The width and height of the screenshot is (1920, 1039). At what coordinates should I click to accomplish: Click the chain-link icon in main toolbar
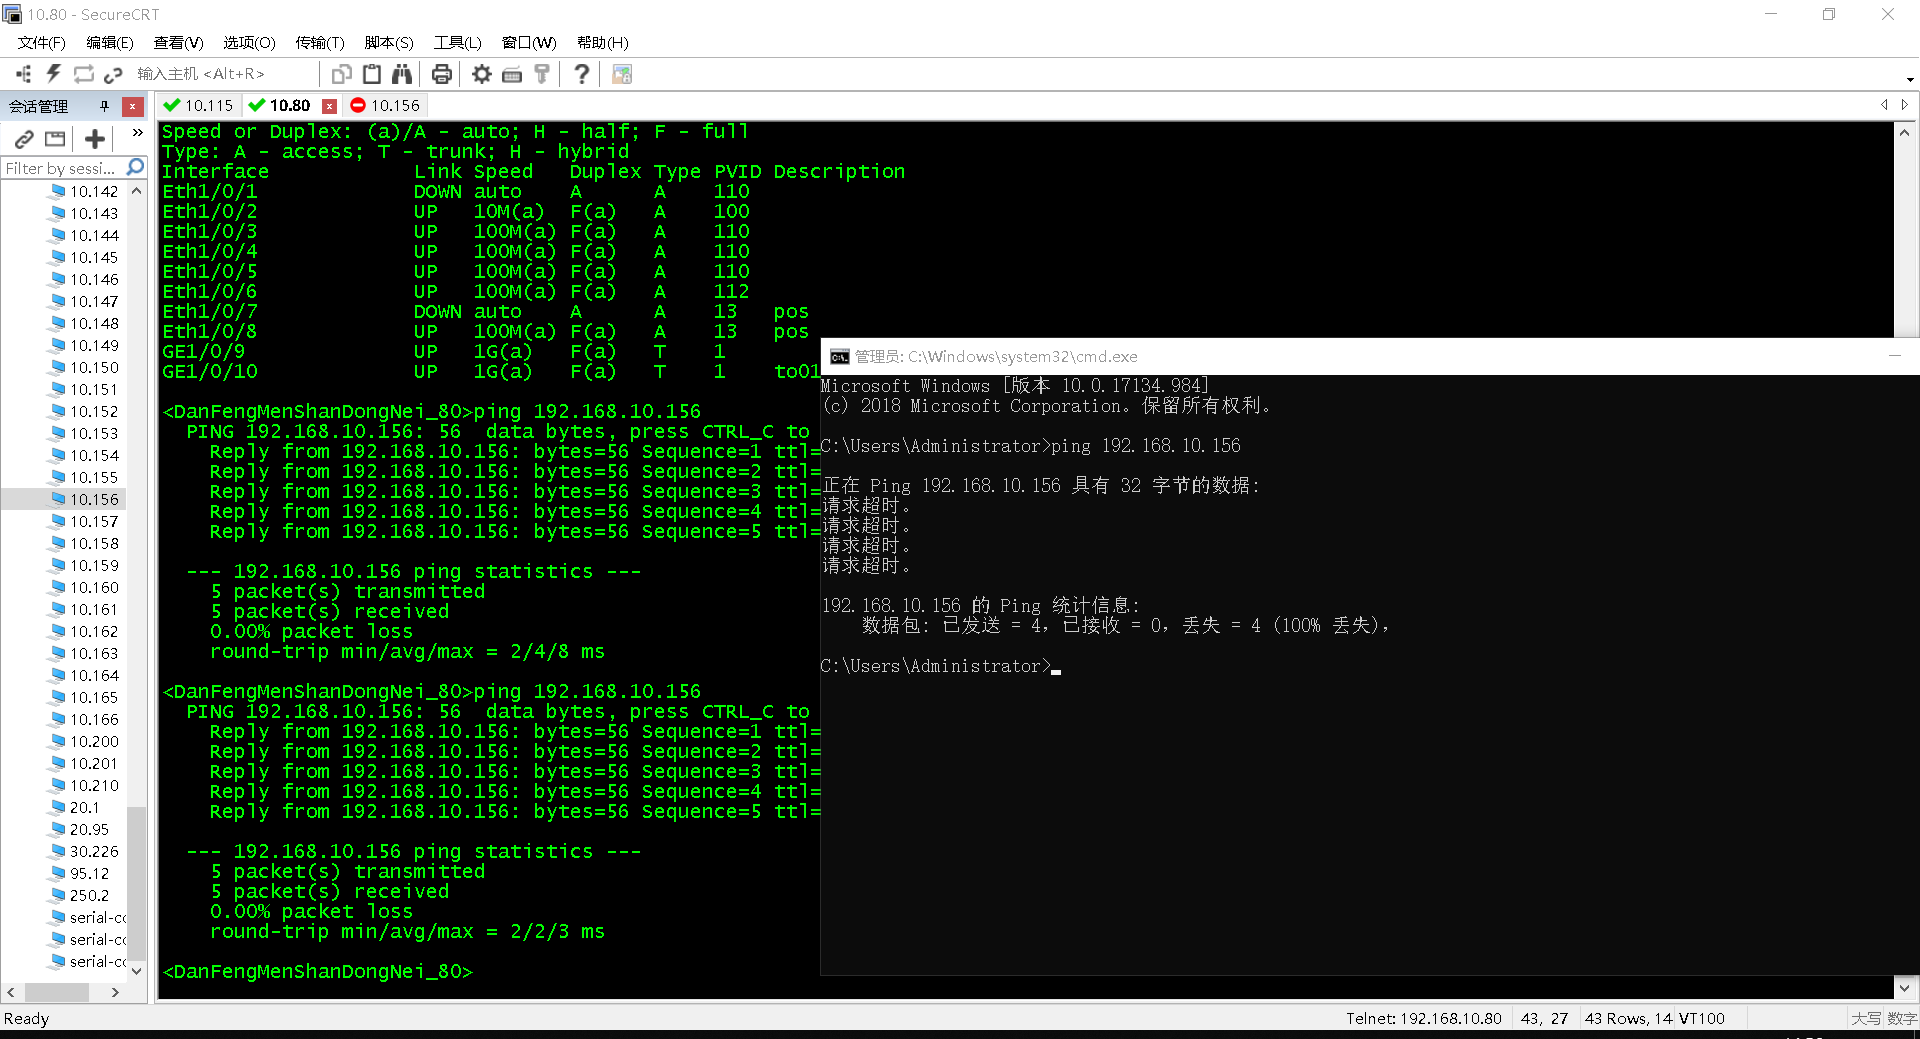coord(113,74)
